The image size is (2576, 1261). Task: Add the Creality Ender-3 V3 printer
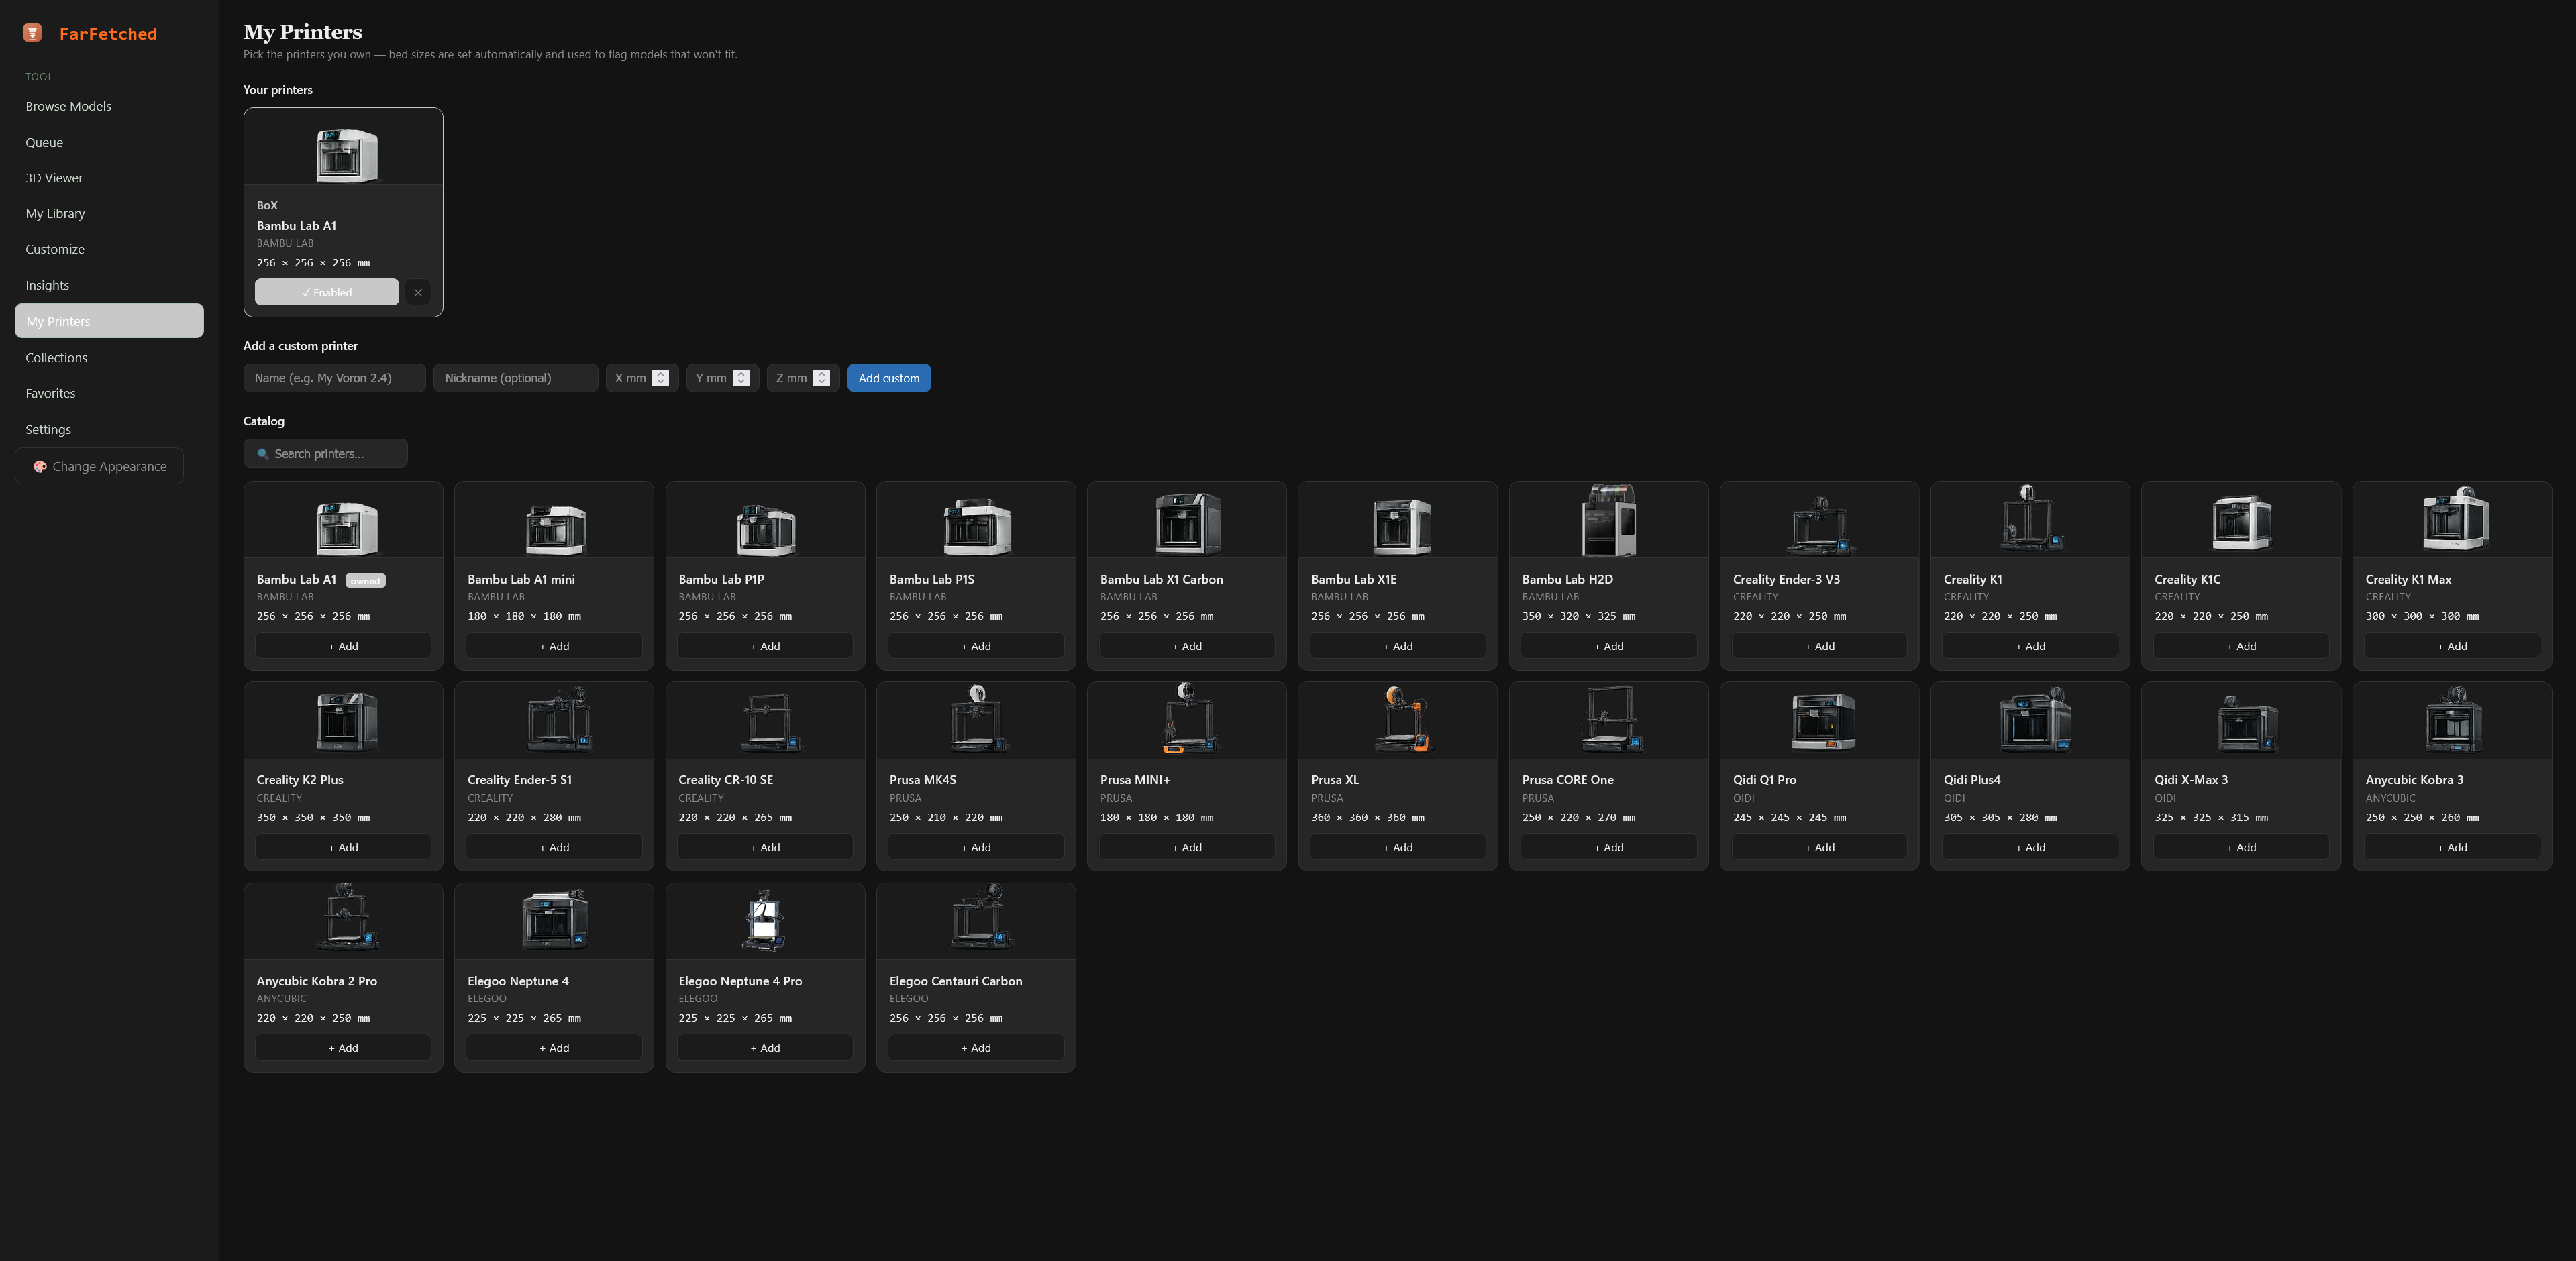(1820, 646)
